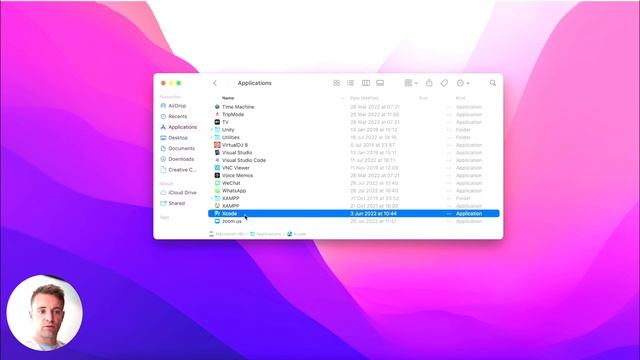Switch Finder to gallery view
Viewport: 640px width, 360px height.
[380, 83]
